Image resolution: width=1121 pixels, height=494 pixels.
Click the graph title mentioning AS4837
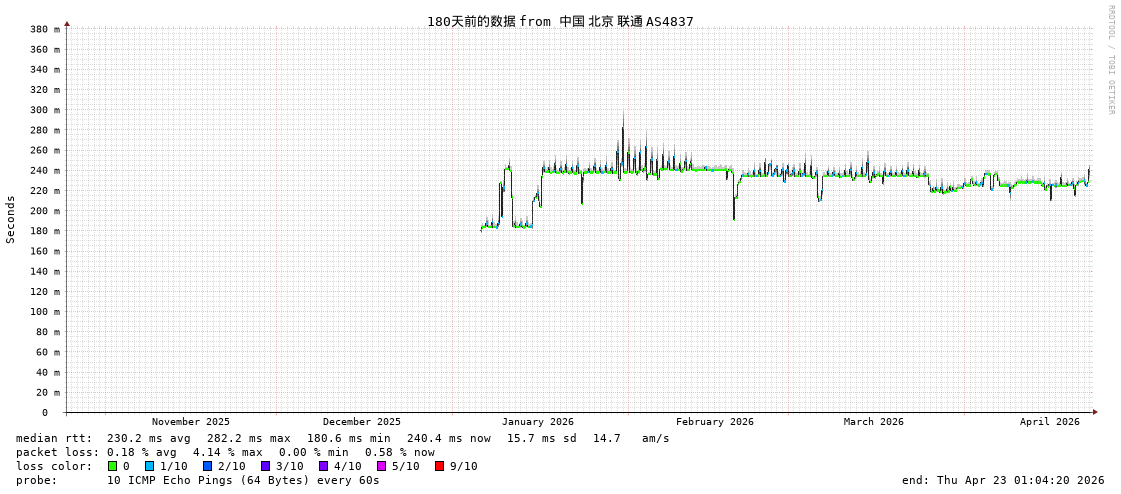click(x=560, y=21)
